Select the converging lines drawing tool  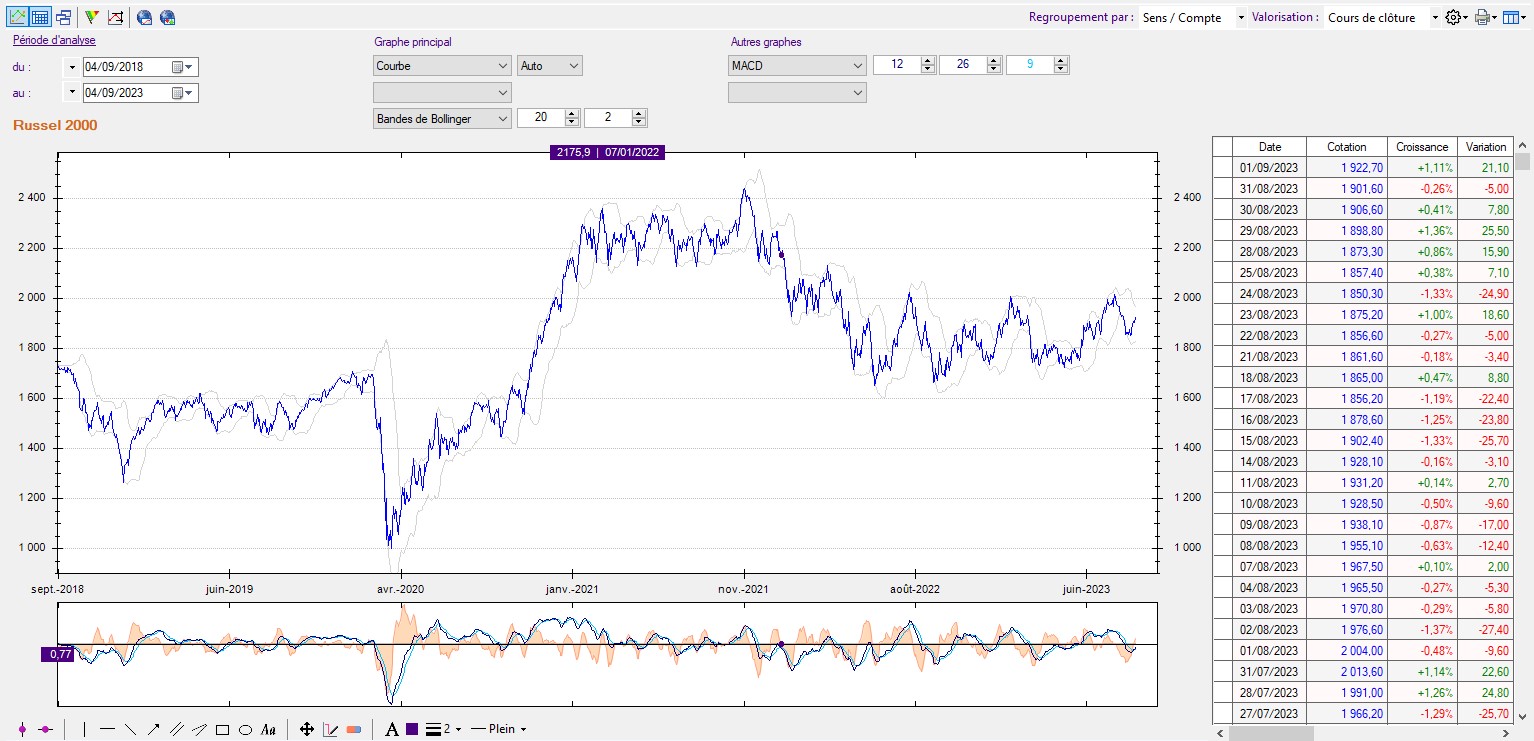(x=199, y=729)
